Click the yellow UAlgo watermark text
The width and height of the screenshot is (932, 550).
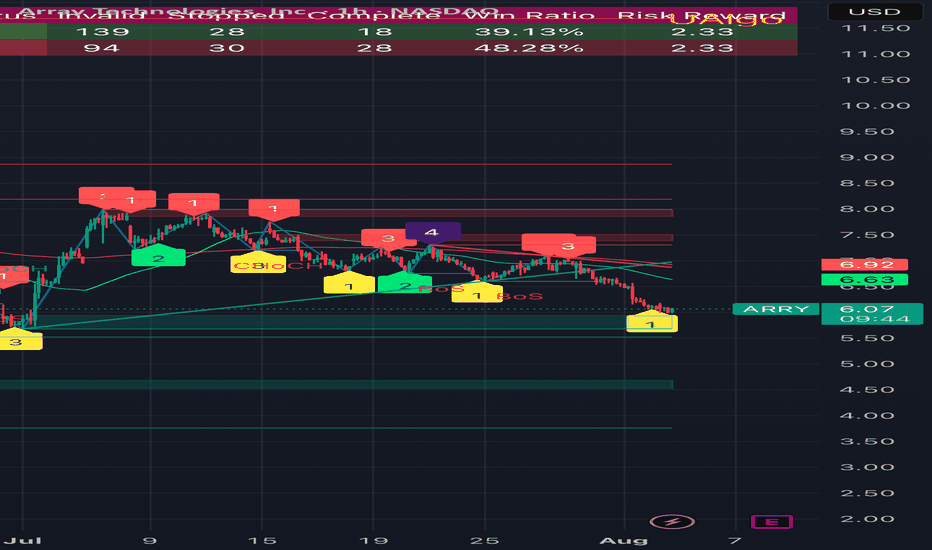(725, 20)
